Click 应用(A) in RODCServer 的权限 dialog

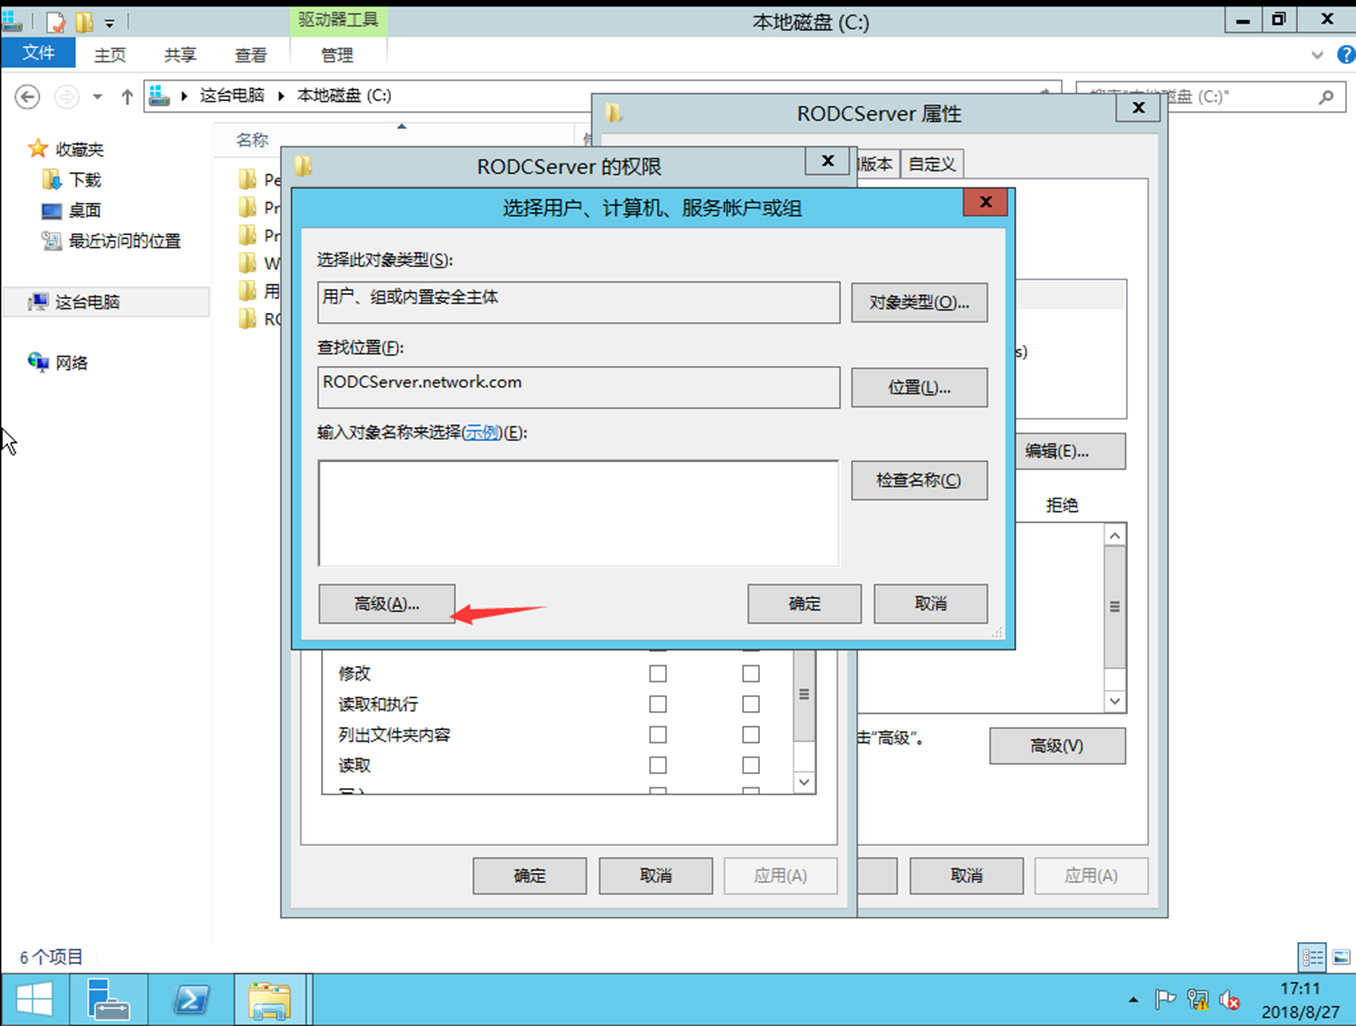point(780,876)
